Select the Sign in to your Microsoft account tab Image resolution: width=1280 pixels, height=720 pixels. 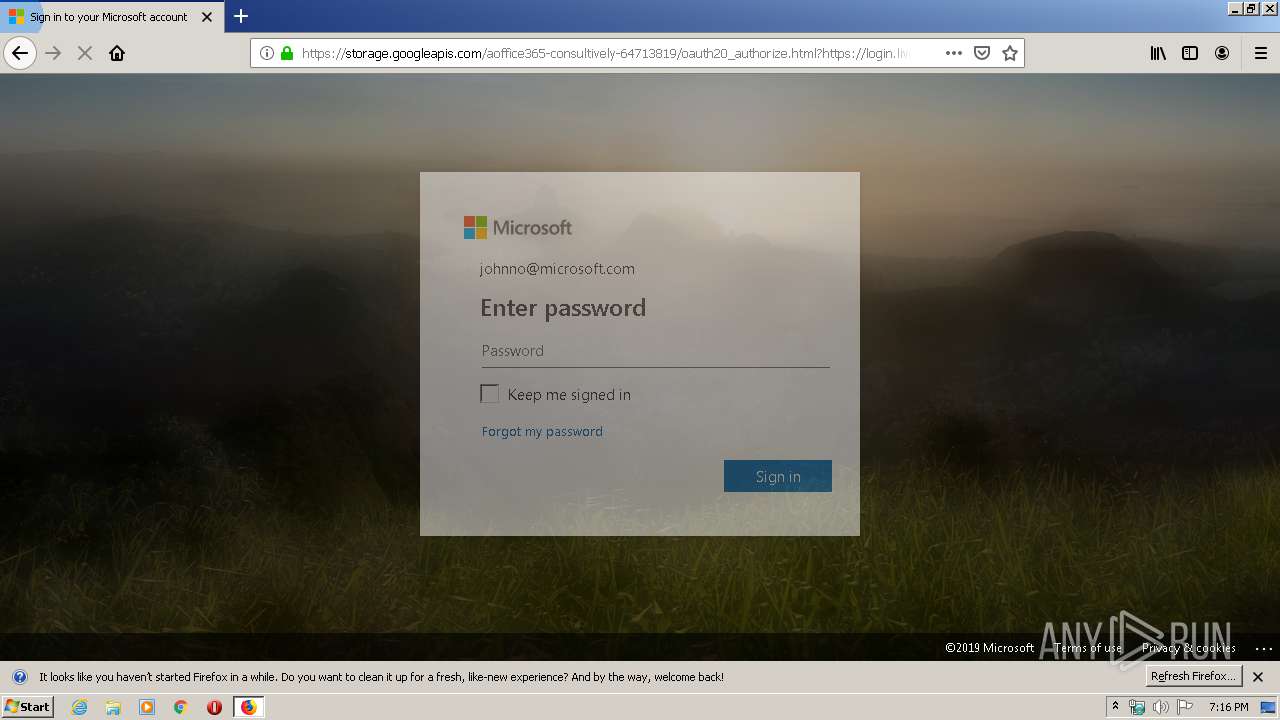pyautogui.click(x=110, y=17)
